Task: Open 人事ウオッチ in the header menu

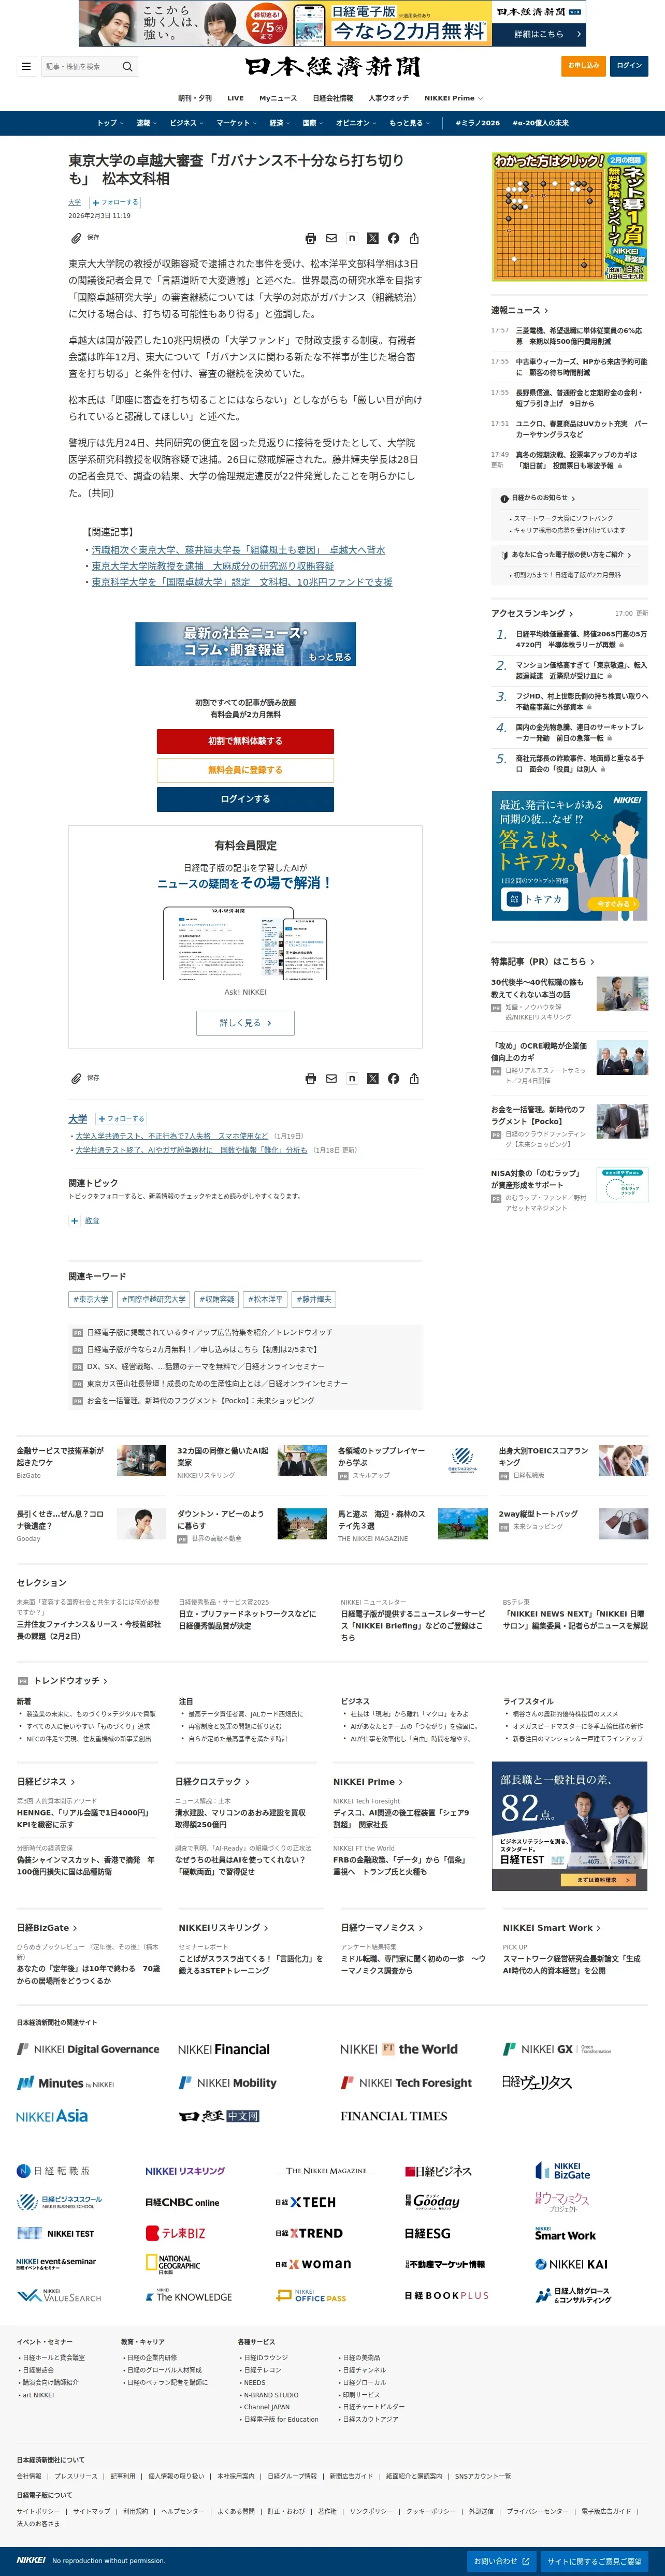Action: coord(388,98)
